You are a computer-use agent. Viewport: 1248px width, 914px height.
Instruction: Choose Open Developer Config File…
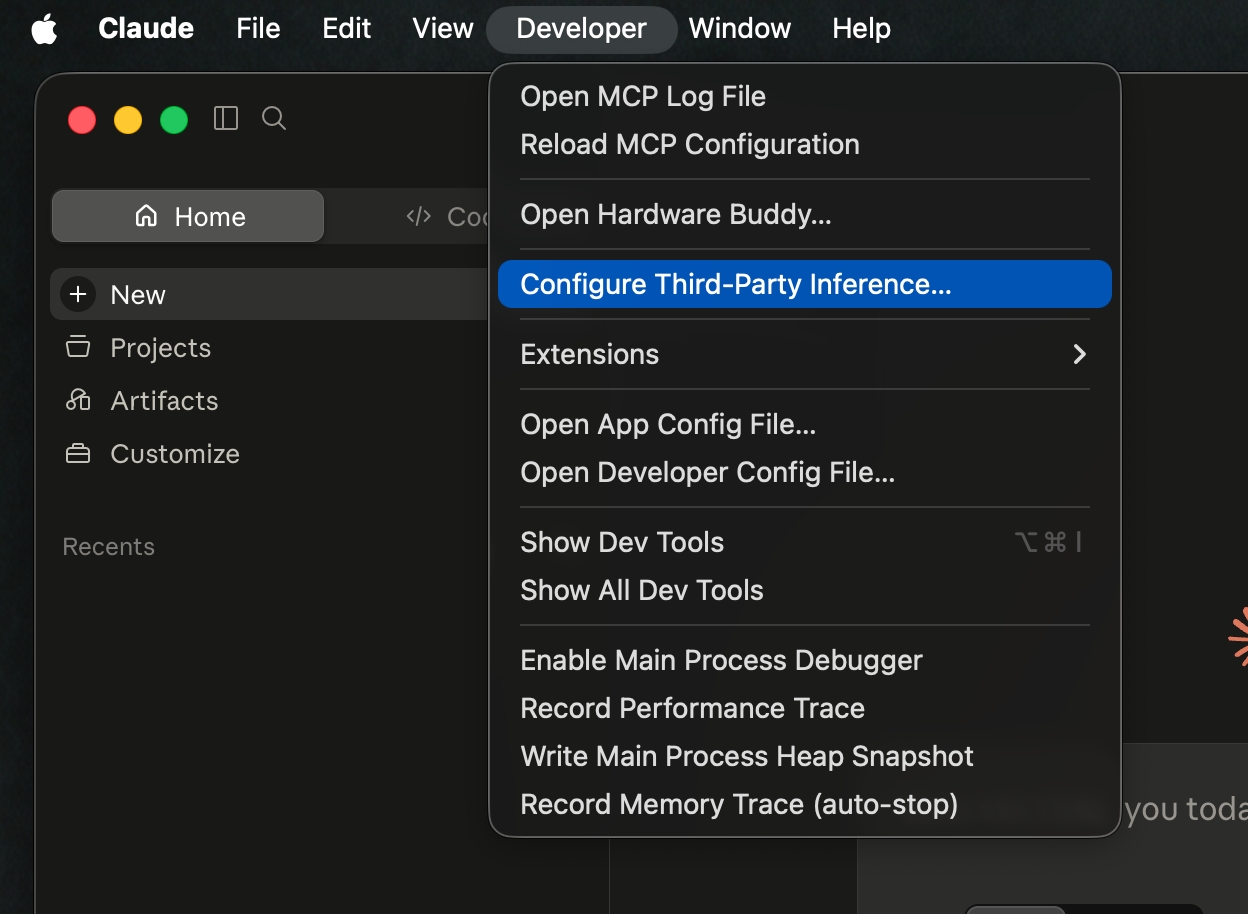pyautogui.click(x=805, y=472)
